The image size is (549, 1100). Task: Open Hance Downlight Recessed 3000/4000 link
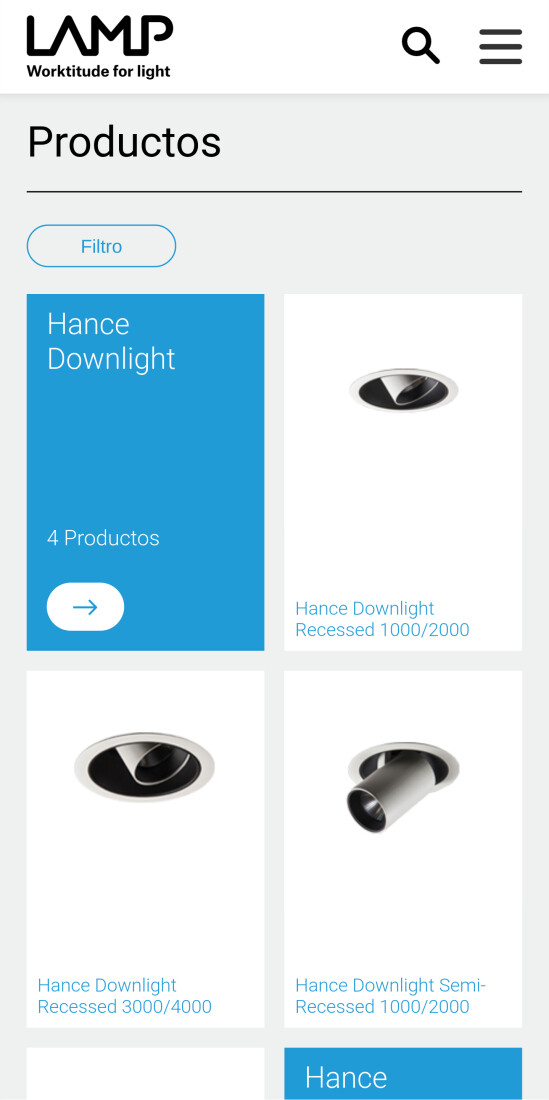coord(125,995)
